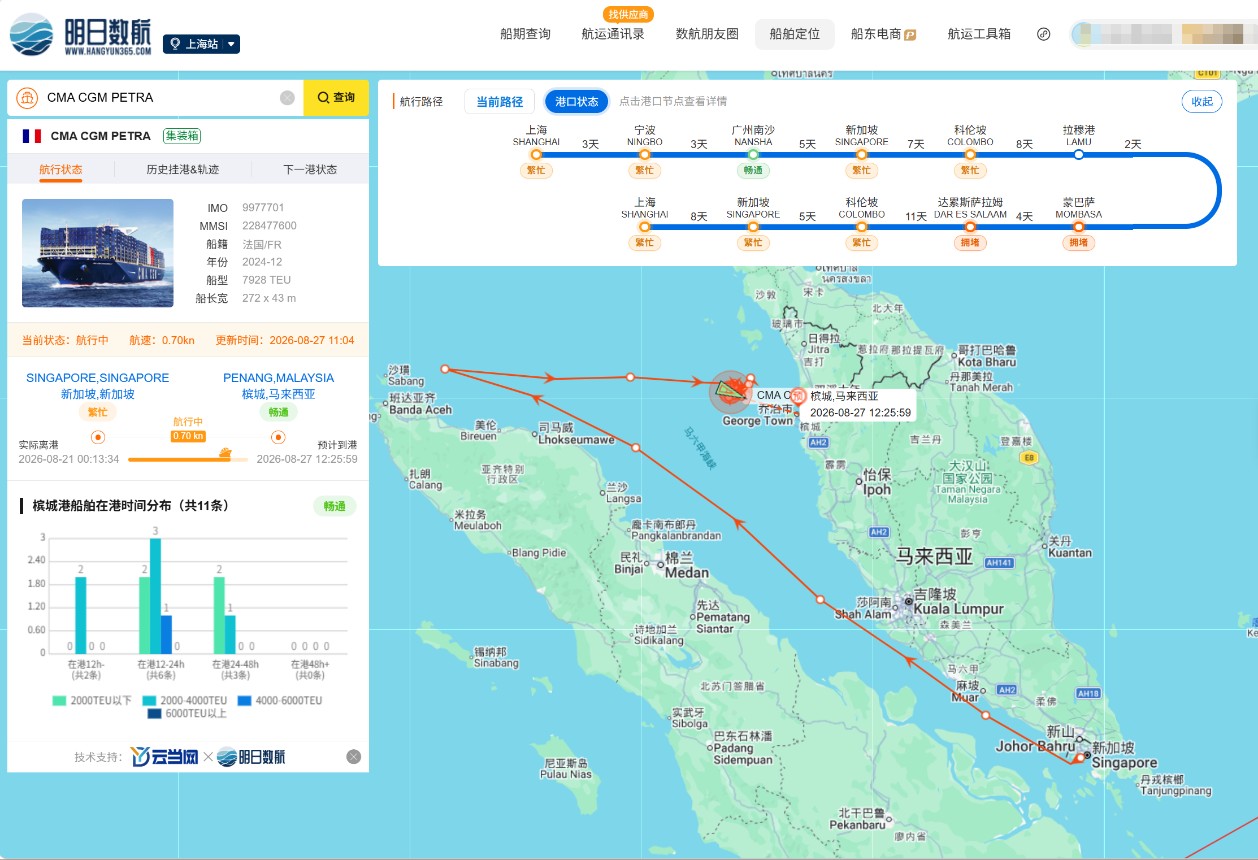Click the ship marker near George Town

[x=733, y=390]
